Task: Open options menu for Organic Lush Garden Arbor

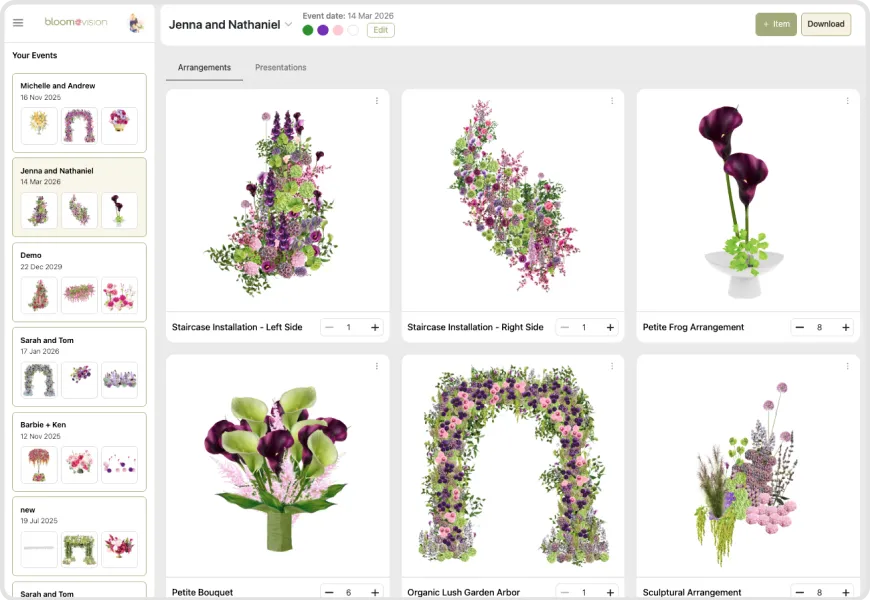Action: coord(612,366)
